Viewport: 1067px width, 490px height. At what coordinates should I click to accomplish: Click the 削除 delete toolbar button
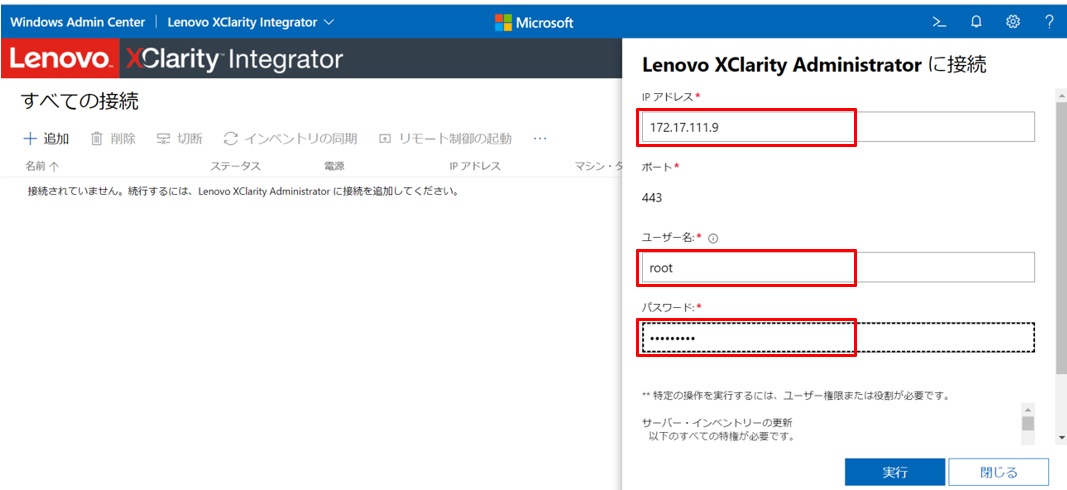coord(113,139)
